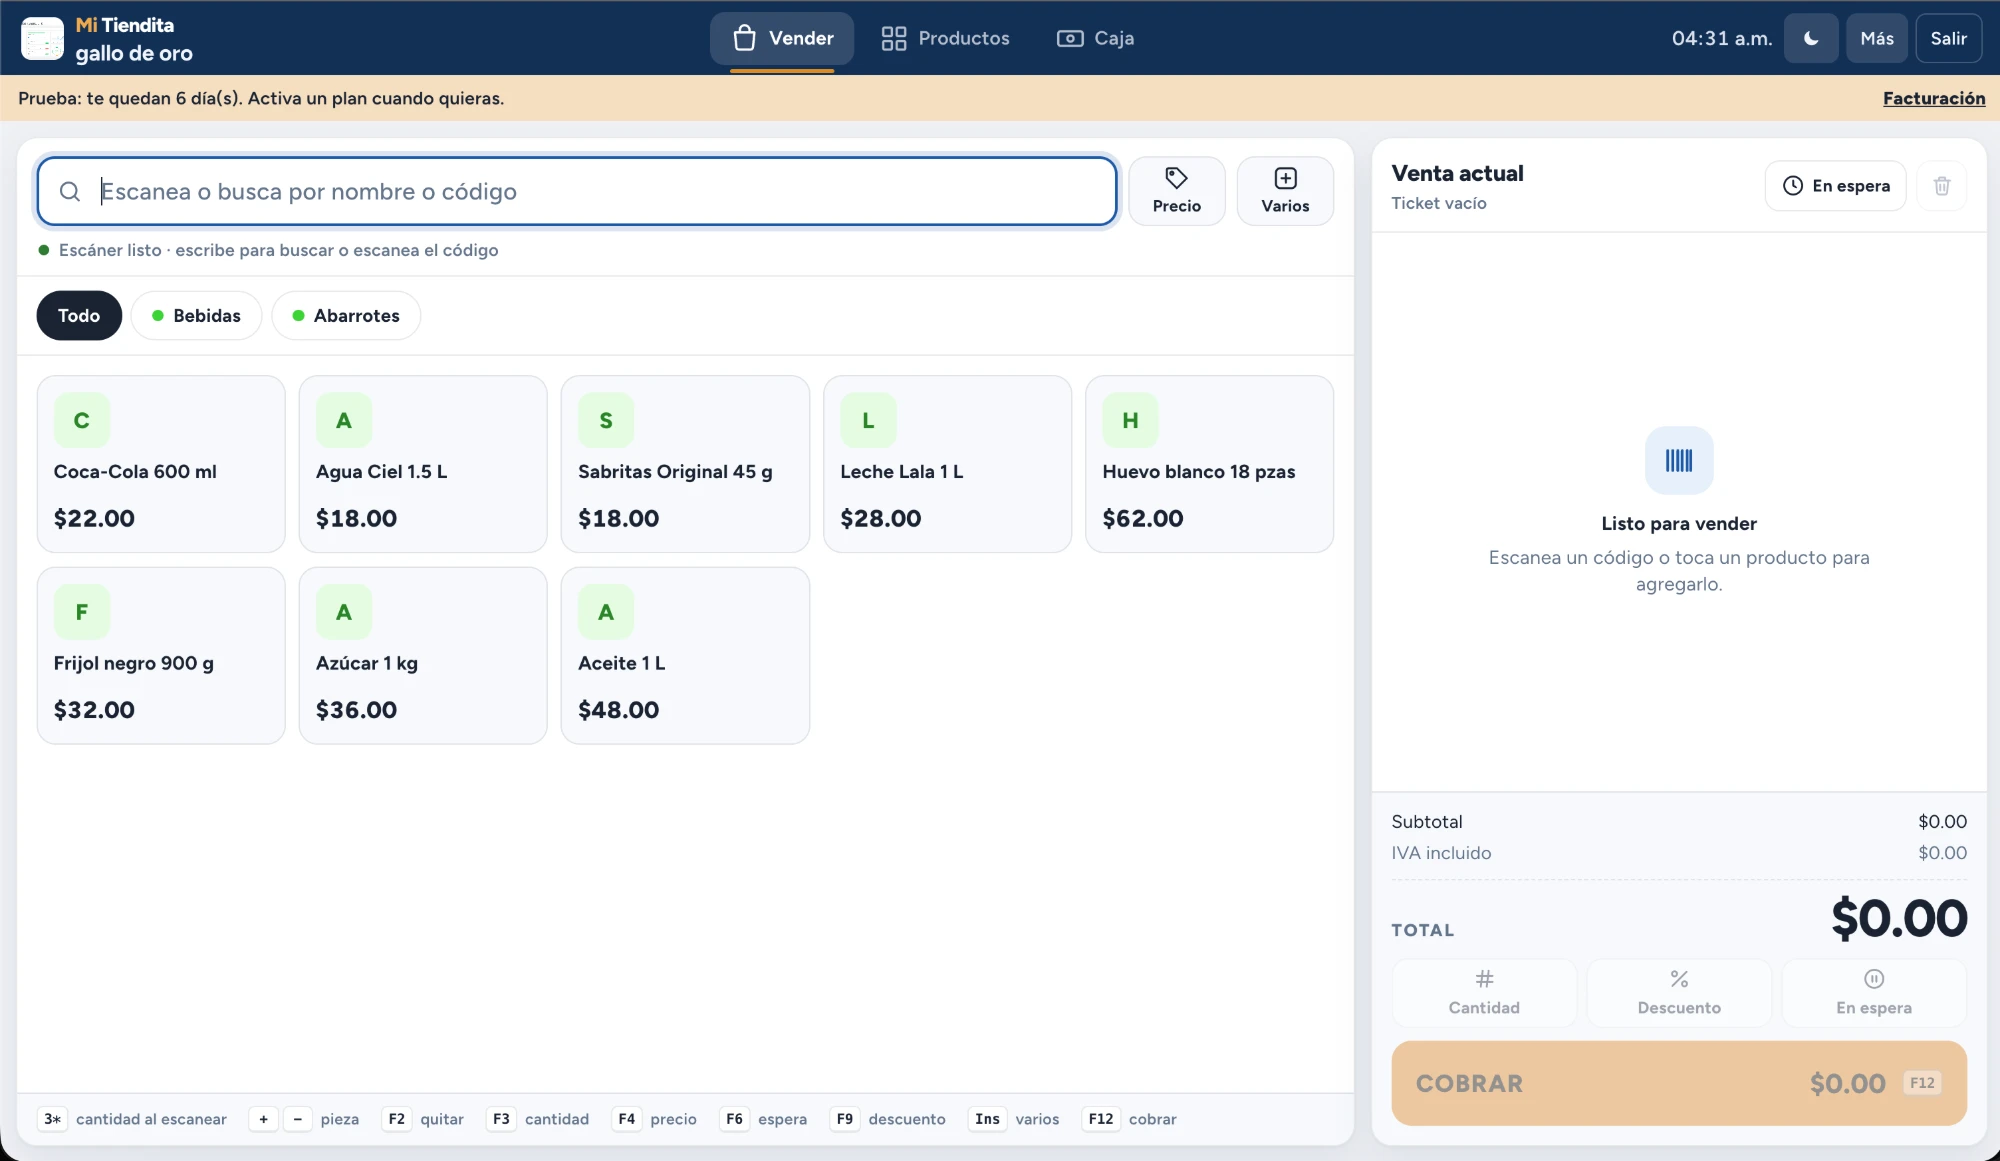
Task: Add Aceite 1 L product
Action: click(685, 655)
